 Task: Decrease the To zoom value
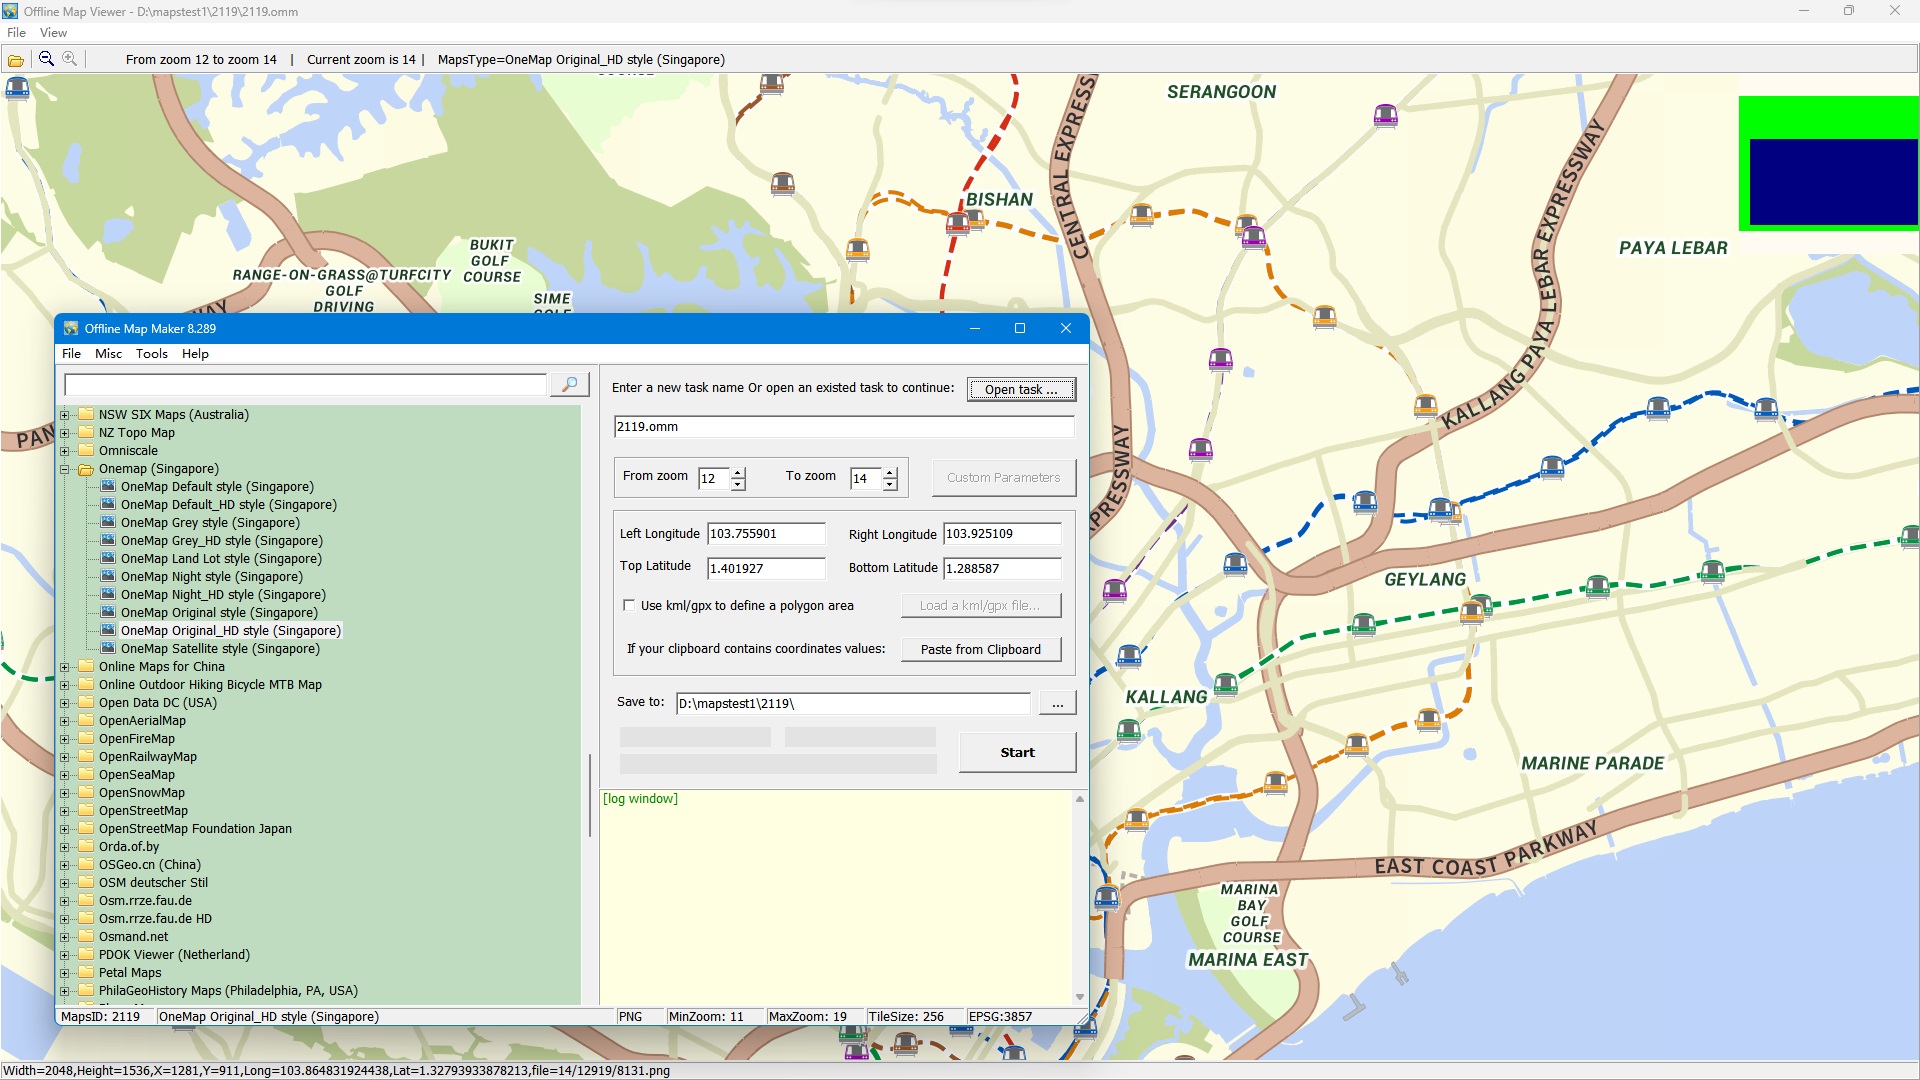(x=890, y=484)
